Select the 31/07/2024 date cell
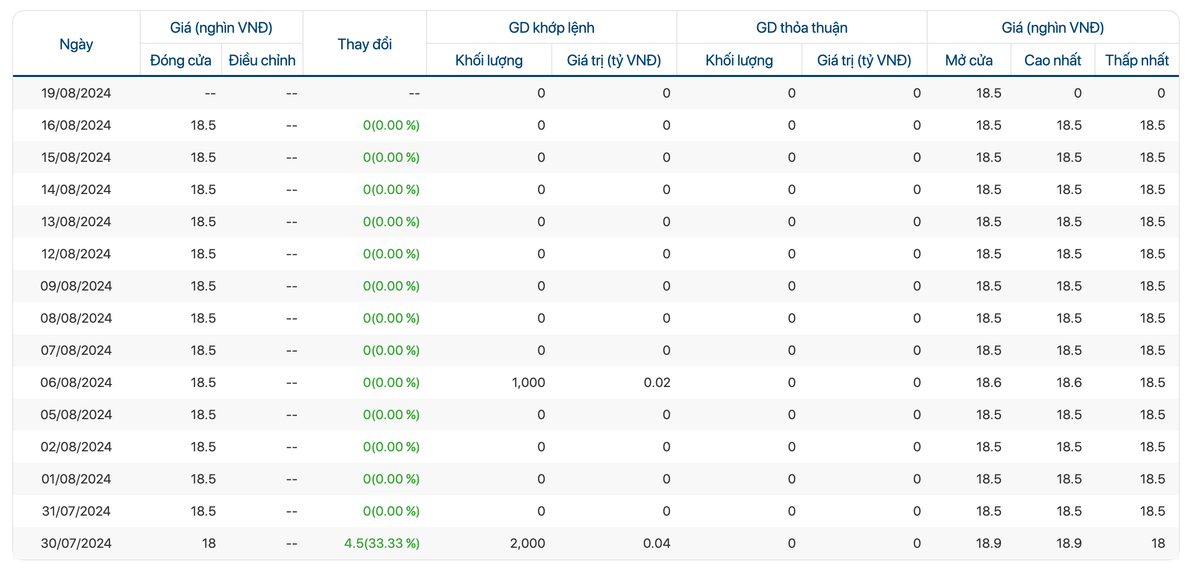Screen dimensions: 1200x569 76,511
